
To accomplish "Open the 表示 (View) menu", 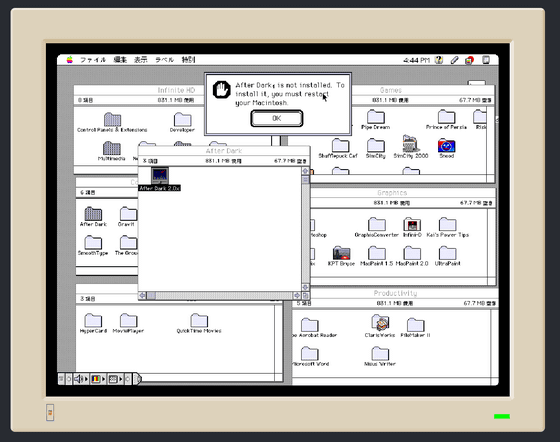I will tap(141, 60).
